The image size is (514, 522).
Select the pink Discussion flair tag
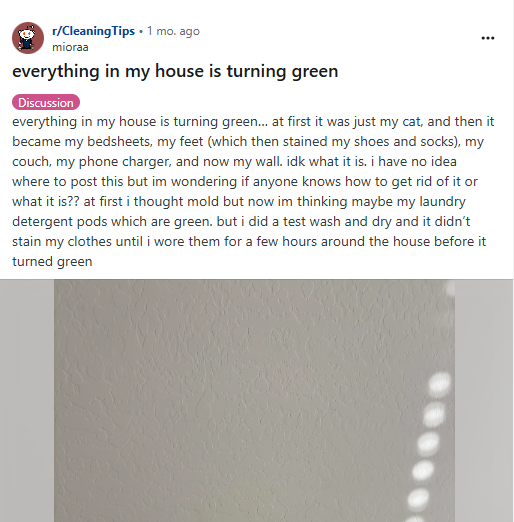(x=46, y=102)
